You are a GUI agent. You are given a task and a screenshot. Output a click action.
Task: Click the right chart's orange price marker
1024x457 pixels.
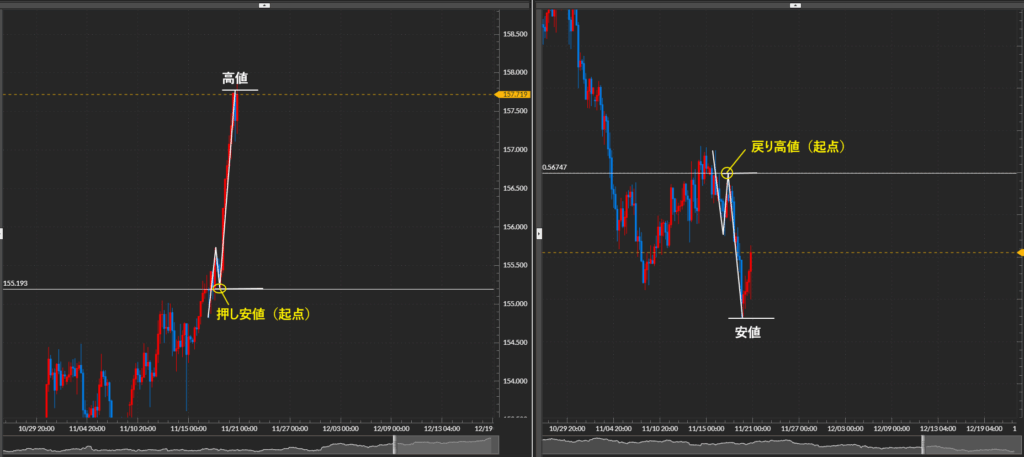[1019, 252]
